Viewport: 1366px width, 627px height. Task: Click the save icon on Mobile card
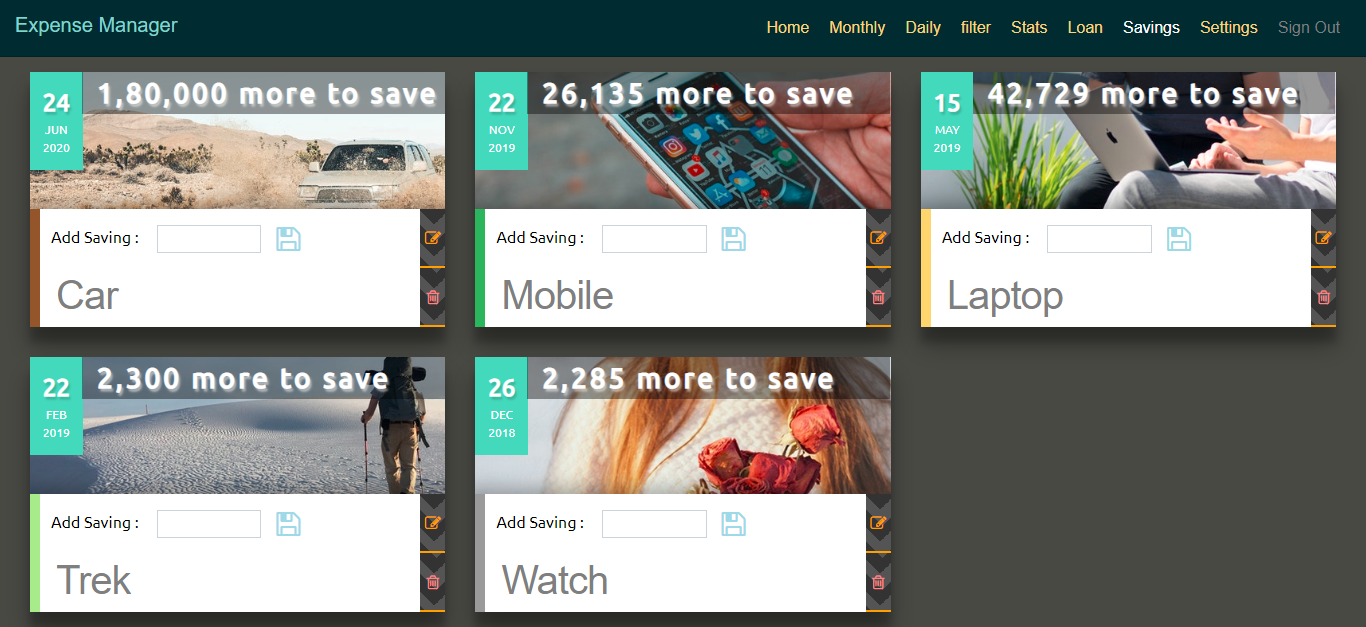click(x=734, y=239)
